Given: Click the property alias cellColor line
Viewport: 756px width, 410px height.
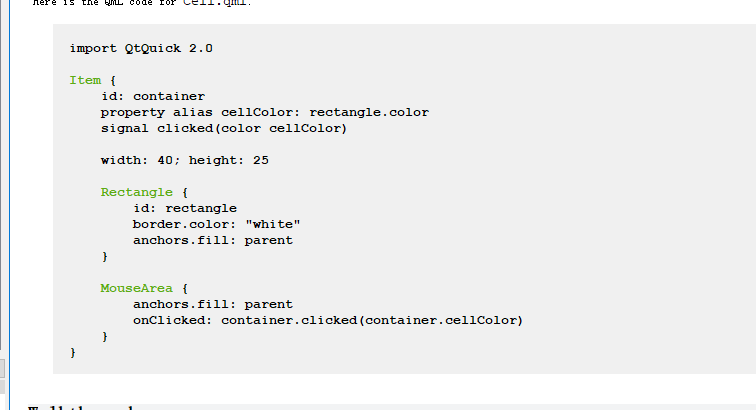Looking at the screenshot, I should (x=265, y=112).
